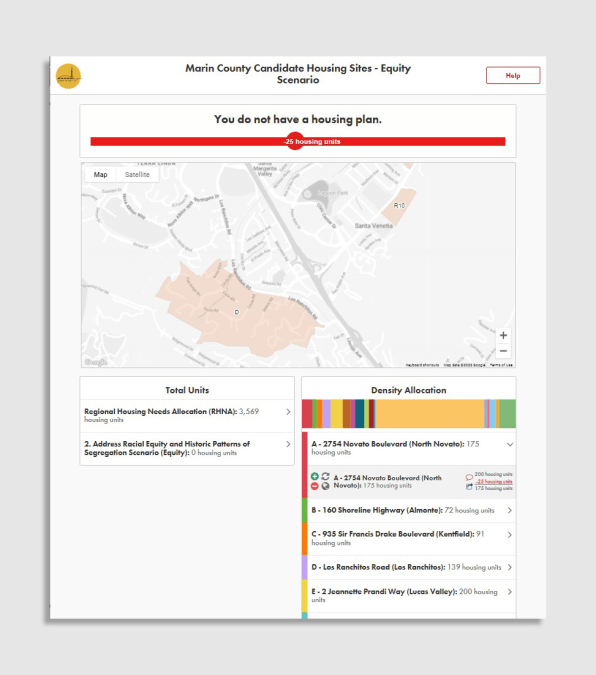Click the red minus remove-units icon
This screenshot has height=675, width=596.
point(315,486)
